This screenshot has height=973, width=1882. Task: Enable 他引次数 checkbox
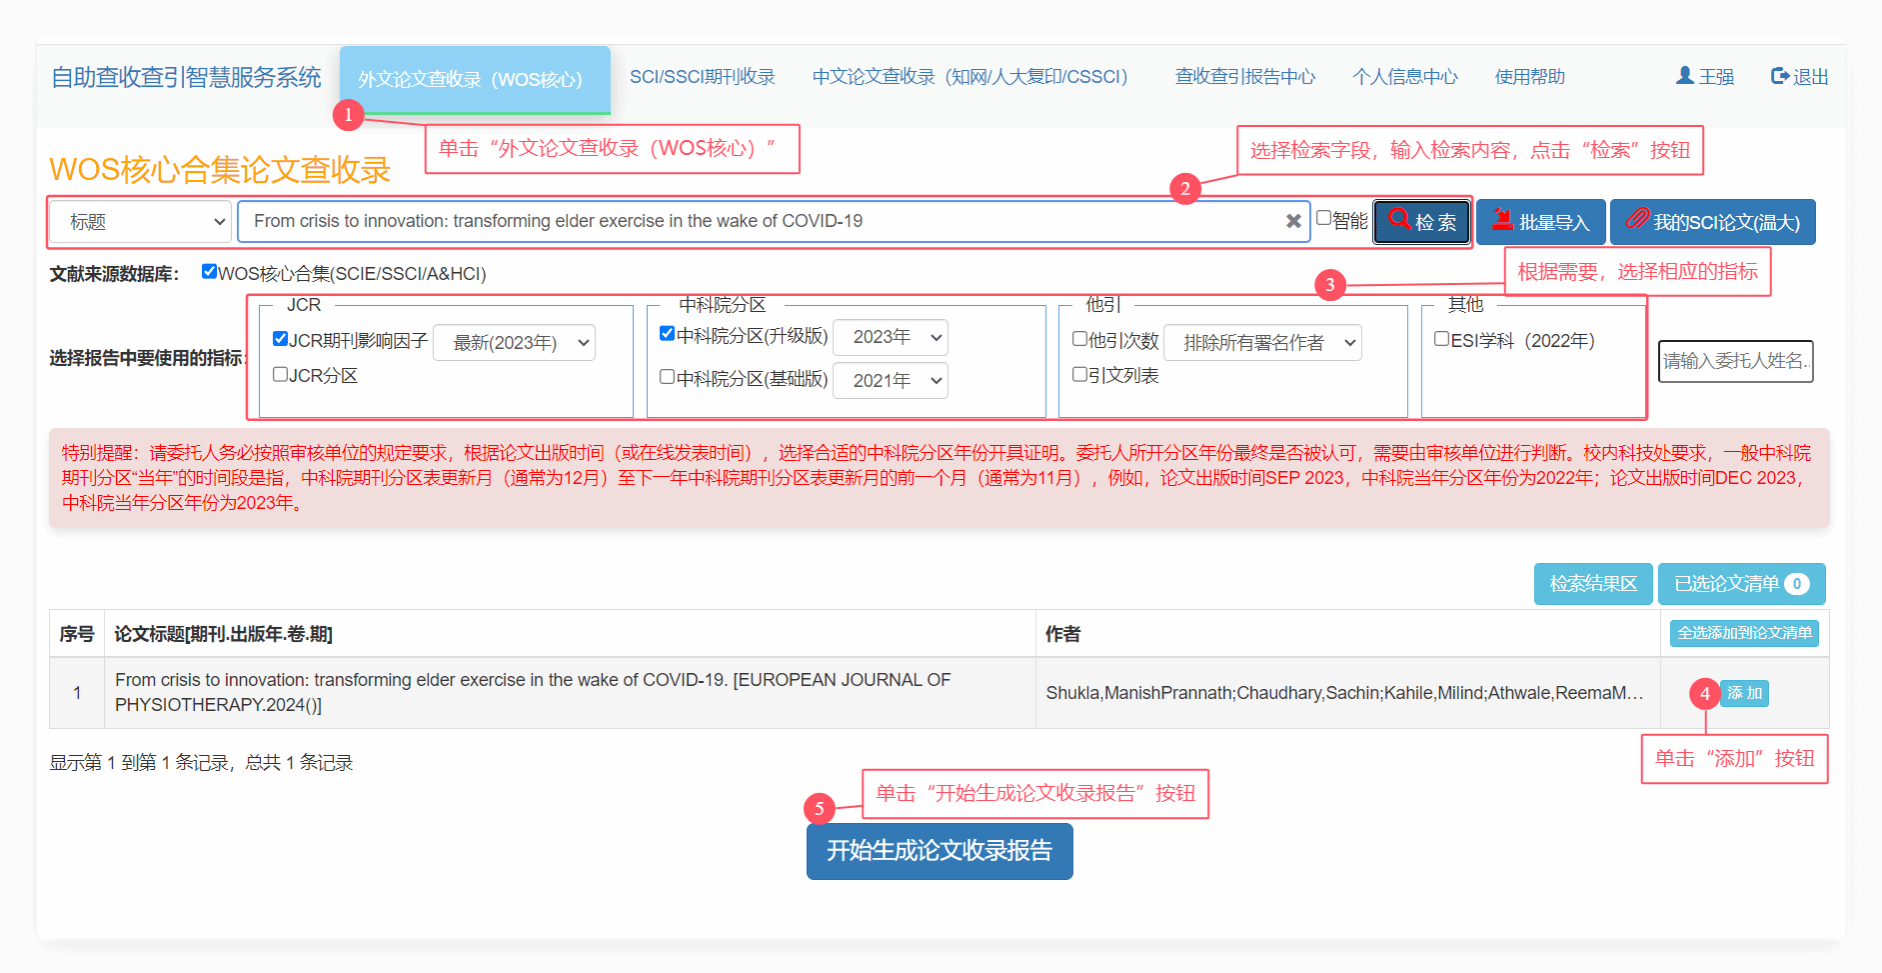point(1080,339)
